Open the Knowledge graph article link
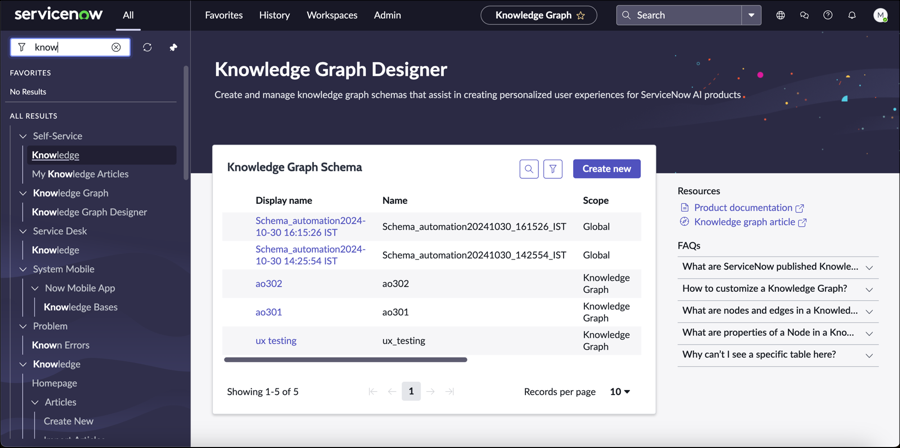 745,222
